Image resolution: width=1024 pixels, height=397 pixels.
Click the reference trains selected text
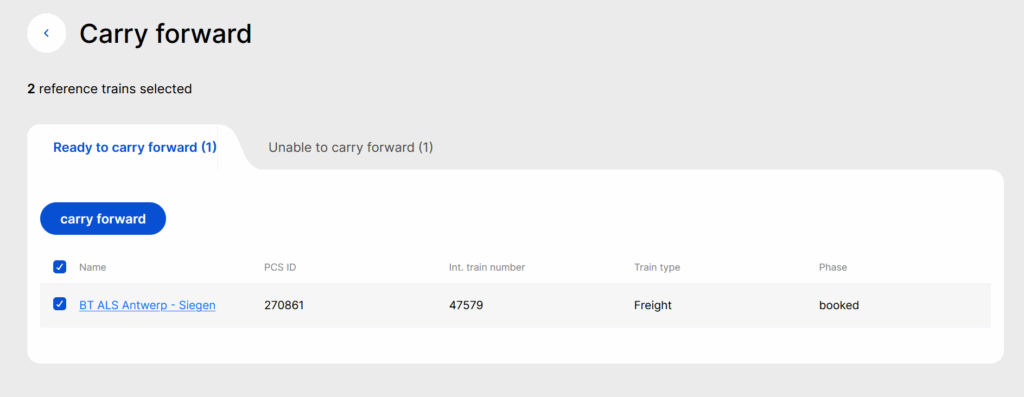pos(116,89)
